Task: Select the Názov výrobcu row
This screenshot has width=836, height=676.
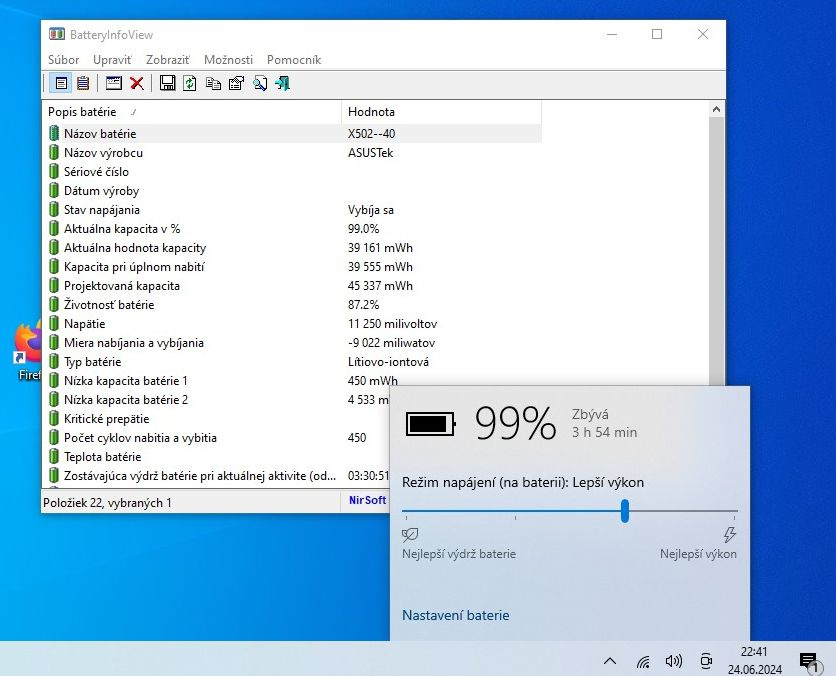Action: point(294,153)
